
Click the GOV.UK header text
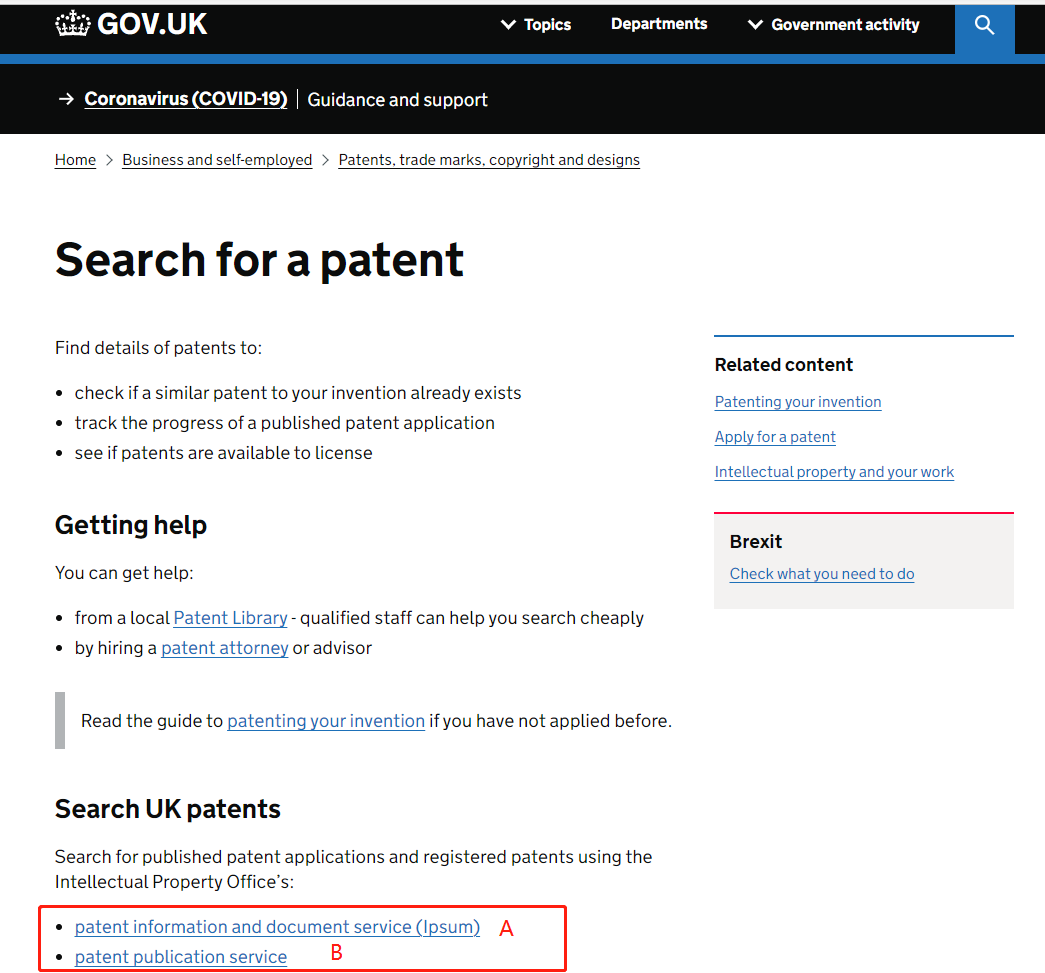pos(152,24)
